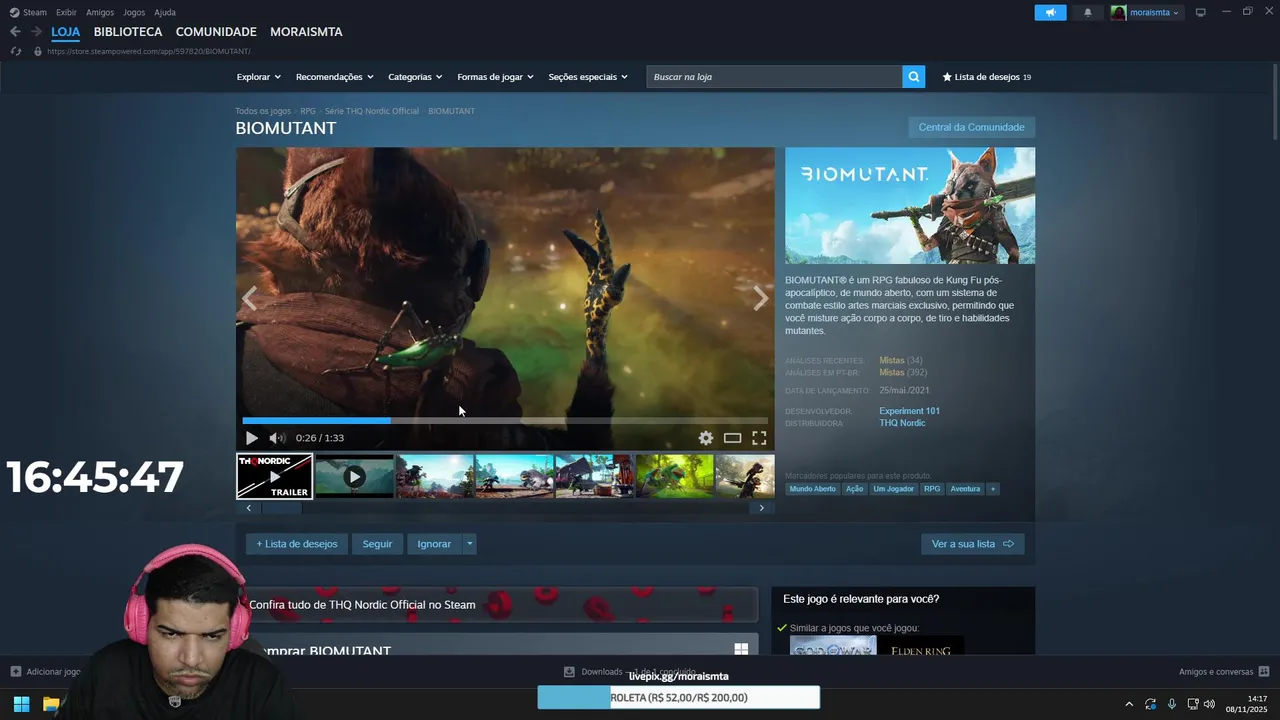Open File Explorer from taskbar
Screen dimensions: 1280x720
tap(51, 704)
